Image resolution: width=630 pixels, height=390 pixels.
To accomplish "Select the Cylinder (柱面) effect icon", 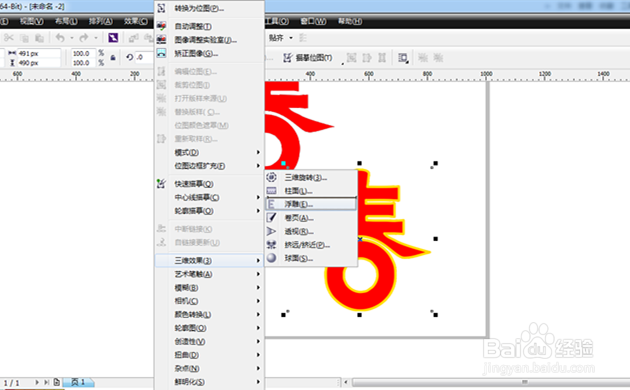I will click(x=272, y=191).
